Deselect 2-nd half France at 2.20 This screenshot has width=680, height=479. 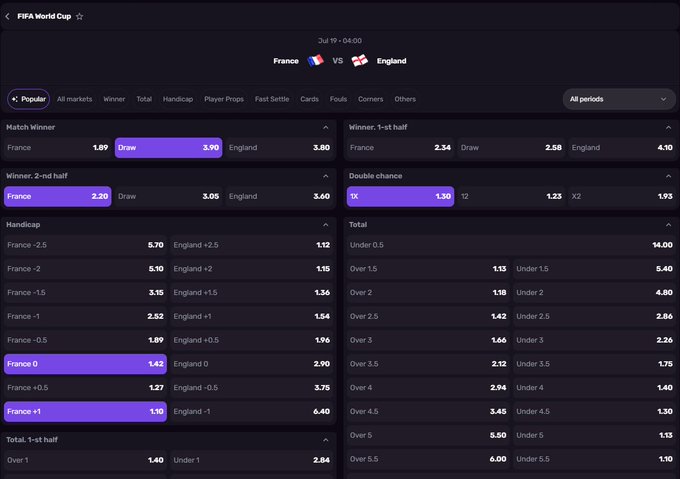pyautogui.click(x=58, y=196)
